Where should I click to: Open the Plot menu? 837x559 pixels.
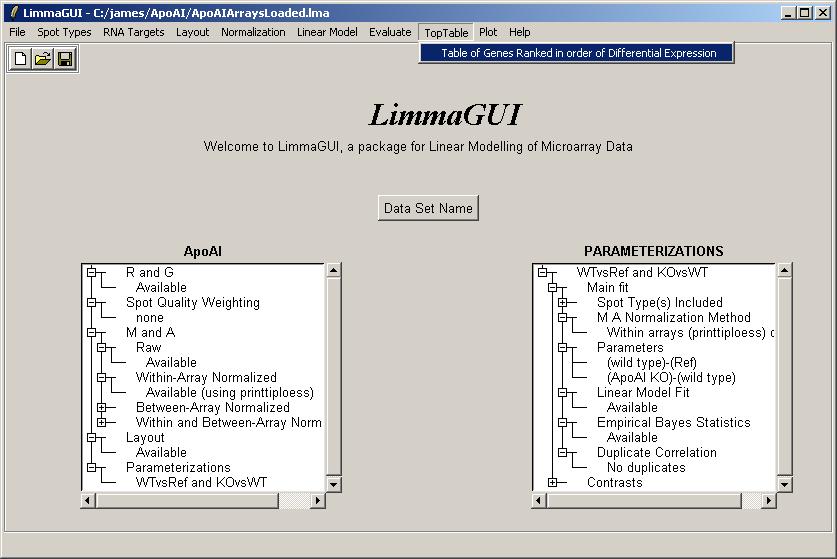[487, 32]
